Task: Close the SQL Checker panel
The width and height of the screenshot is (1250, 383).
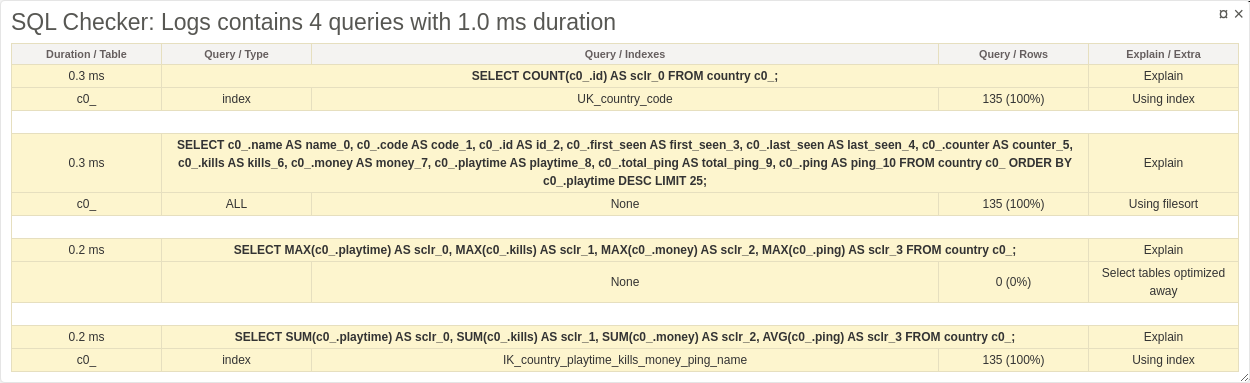Action: click(x=1238, y=14)
